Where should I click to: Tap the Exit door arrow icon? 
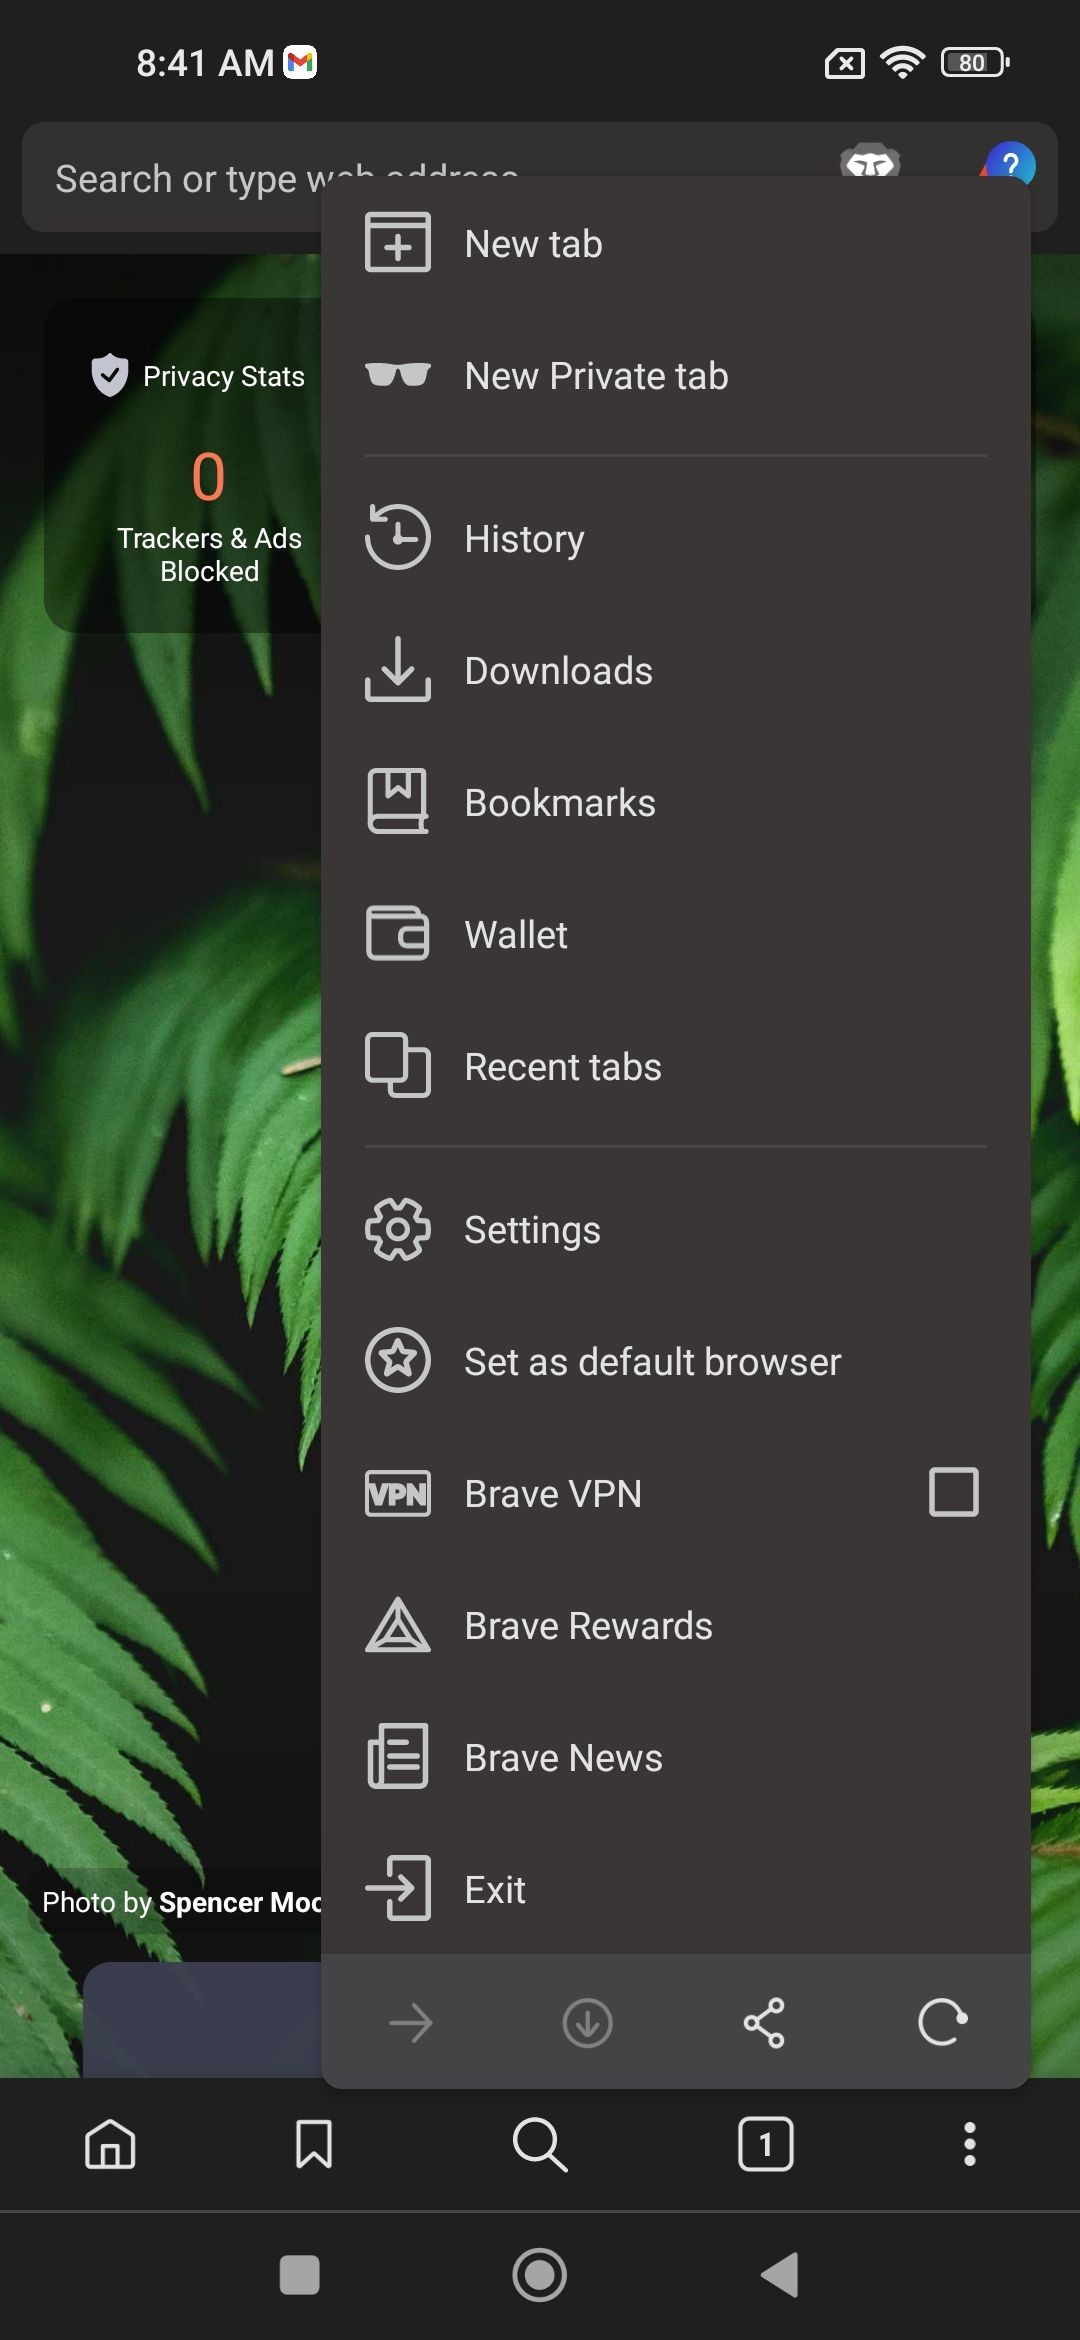click(x=398, y=1888)
